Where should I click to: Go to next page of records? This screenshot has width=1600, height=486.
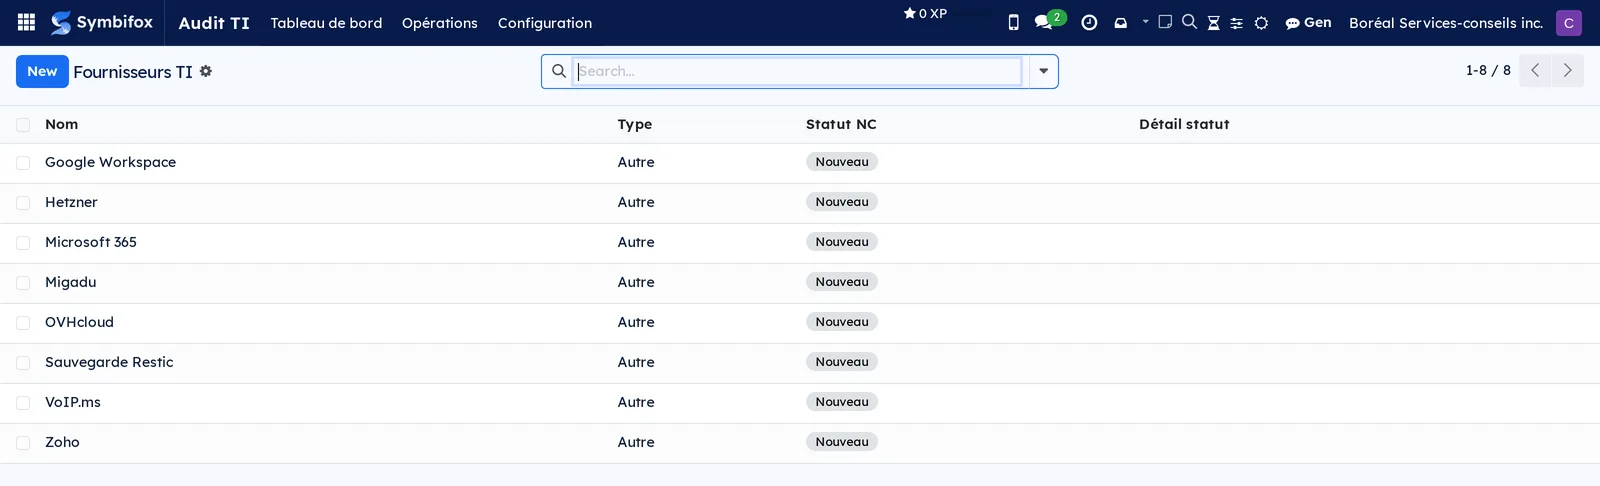1567,70
